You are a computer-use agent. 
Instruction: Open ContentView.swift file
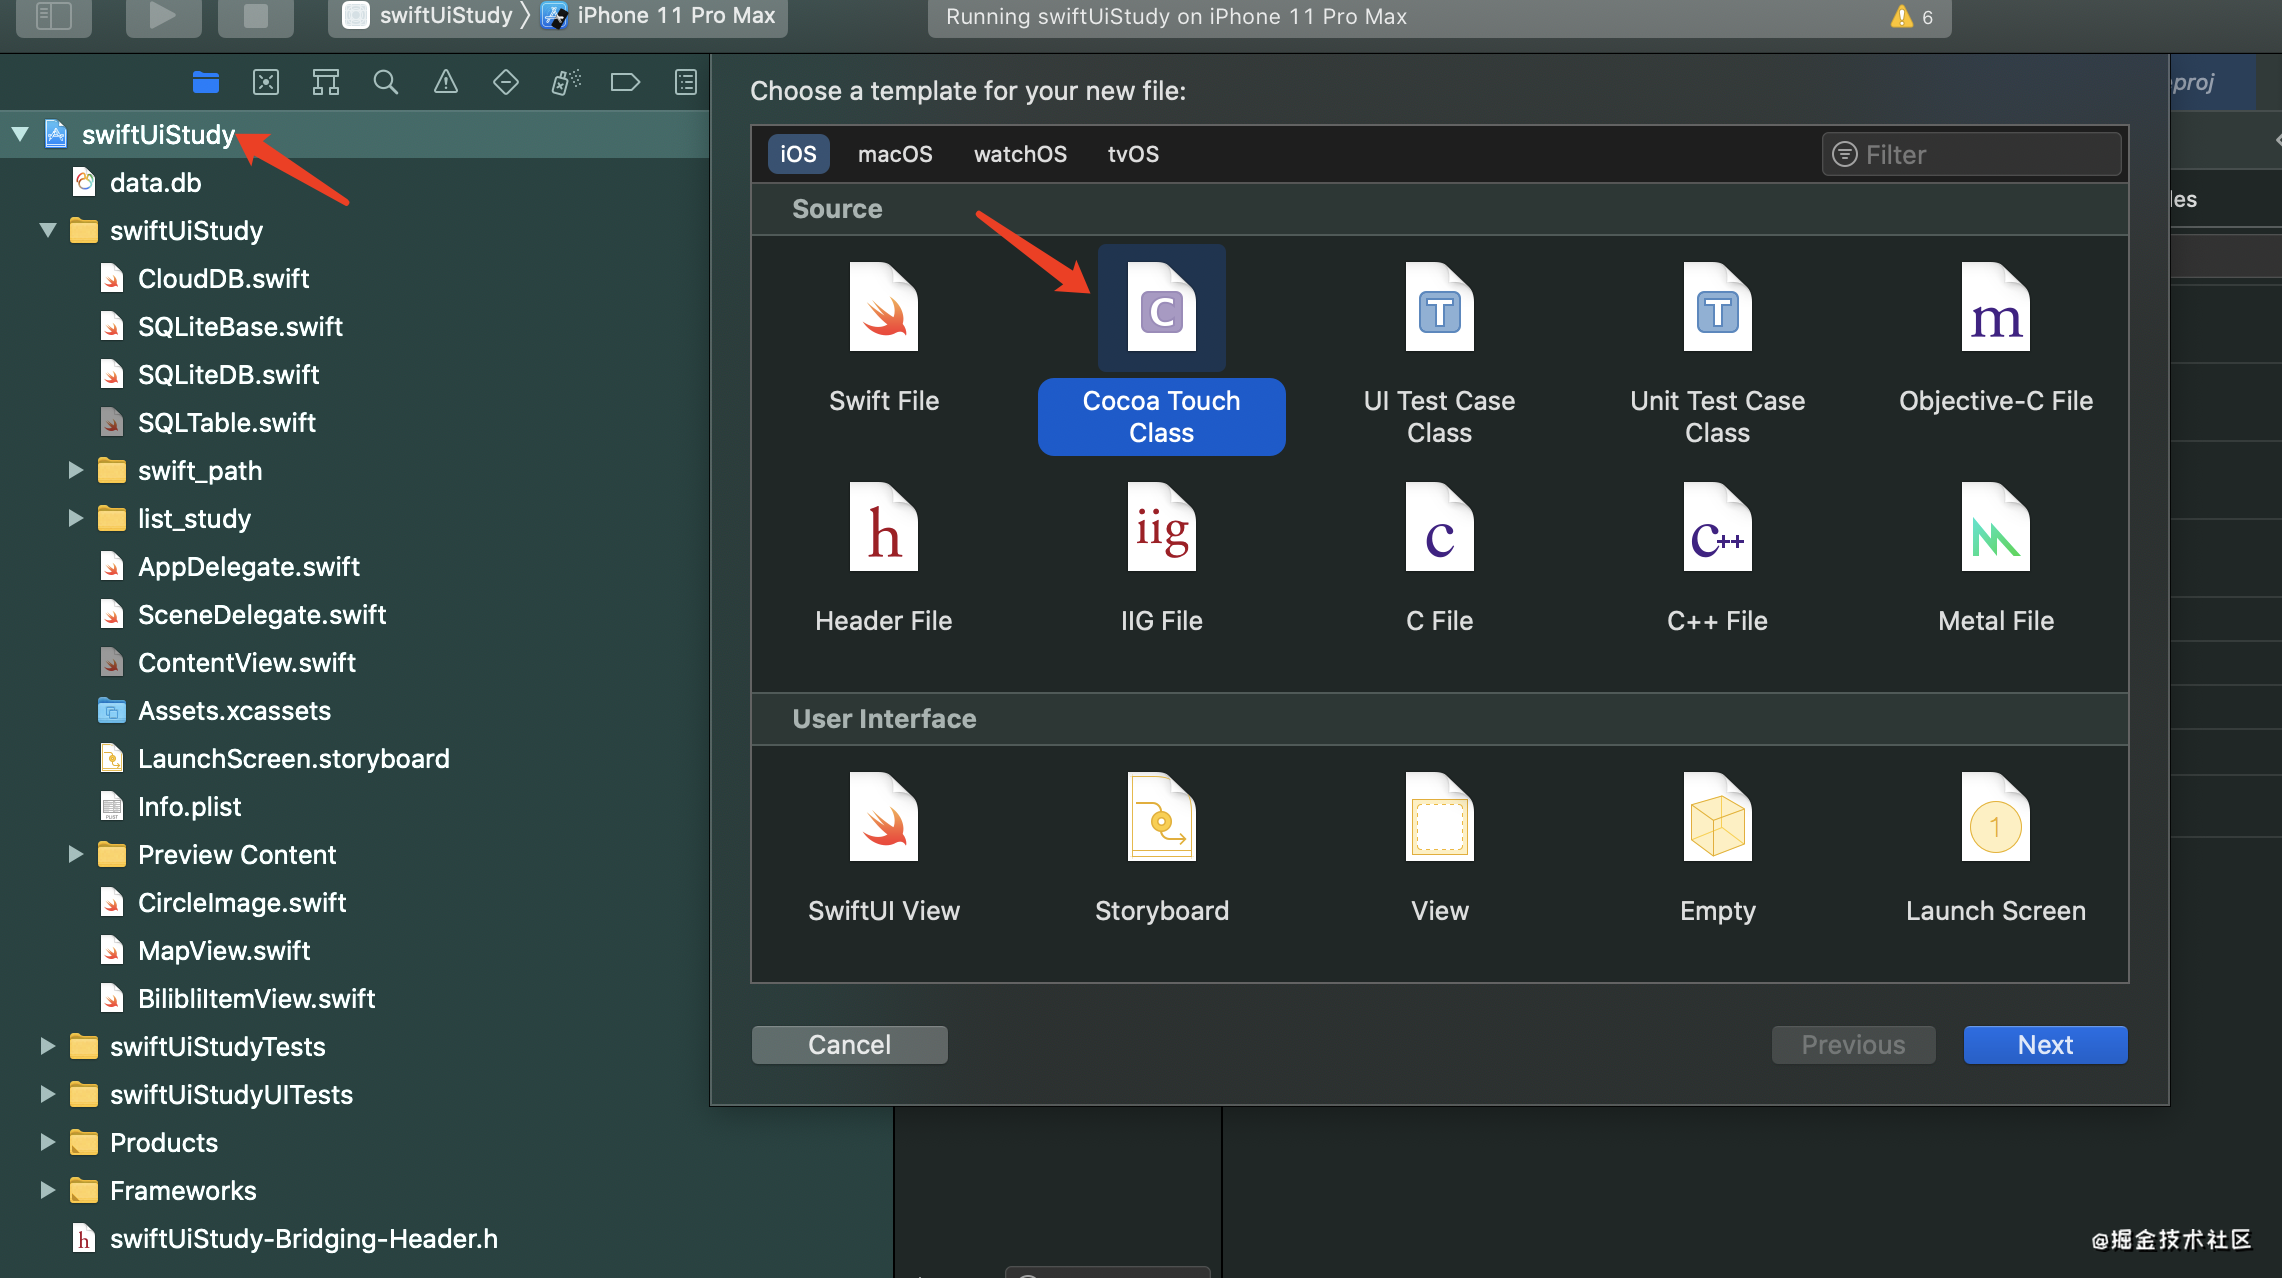[x=246, y=662]
